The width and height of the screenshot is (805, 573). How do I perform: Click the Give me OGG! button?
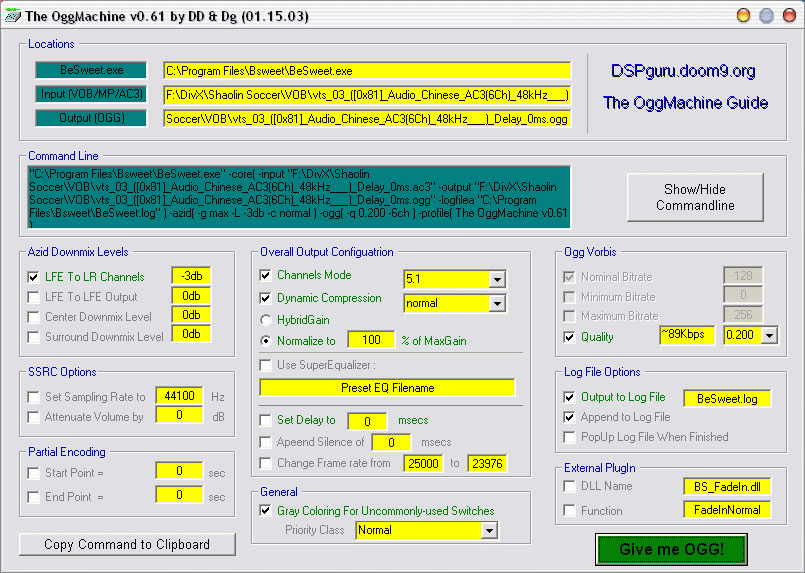pos(672,549)
